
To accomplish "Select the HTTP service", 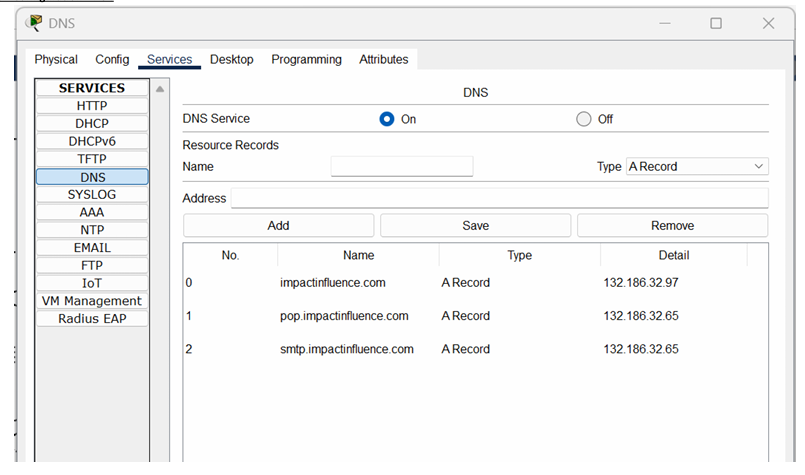I will (x=92, y=106).
